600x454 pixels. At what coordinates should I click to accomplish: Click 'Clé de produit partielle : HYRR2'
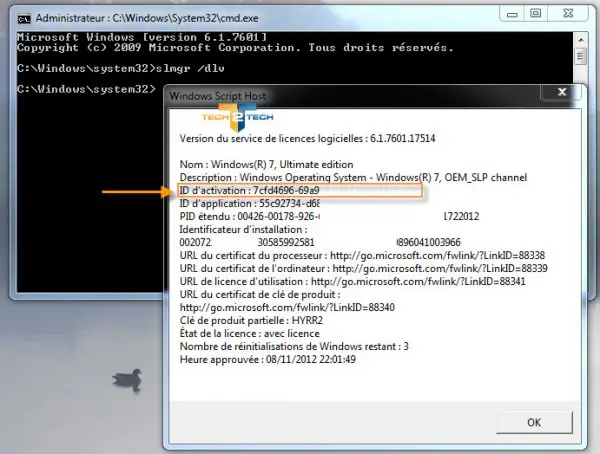[x=251, y=320]
